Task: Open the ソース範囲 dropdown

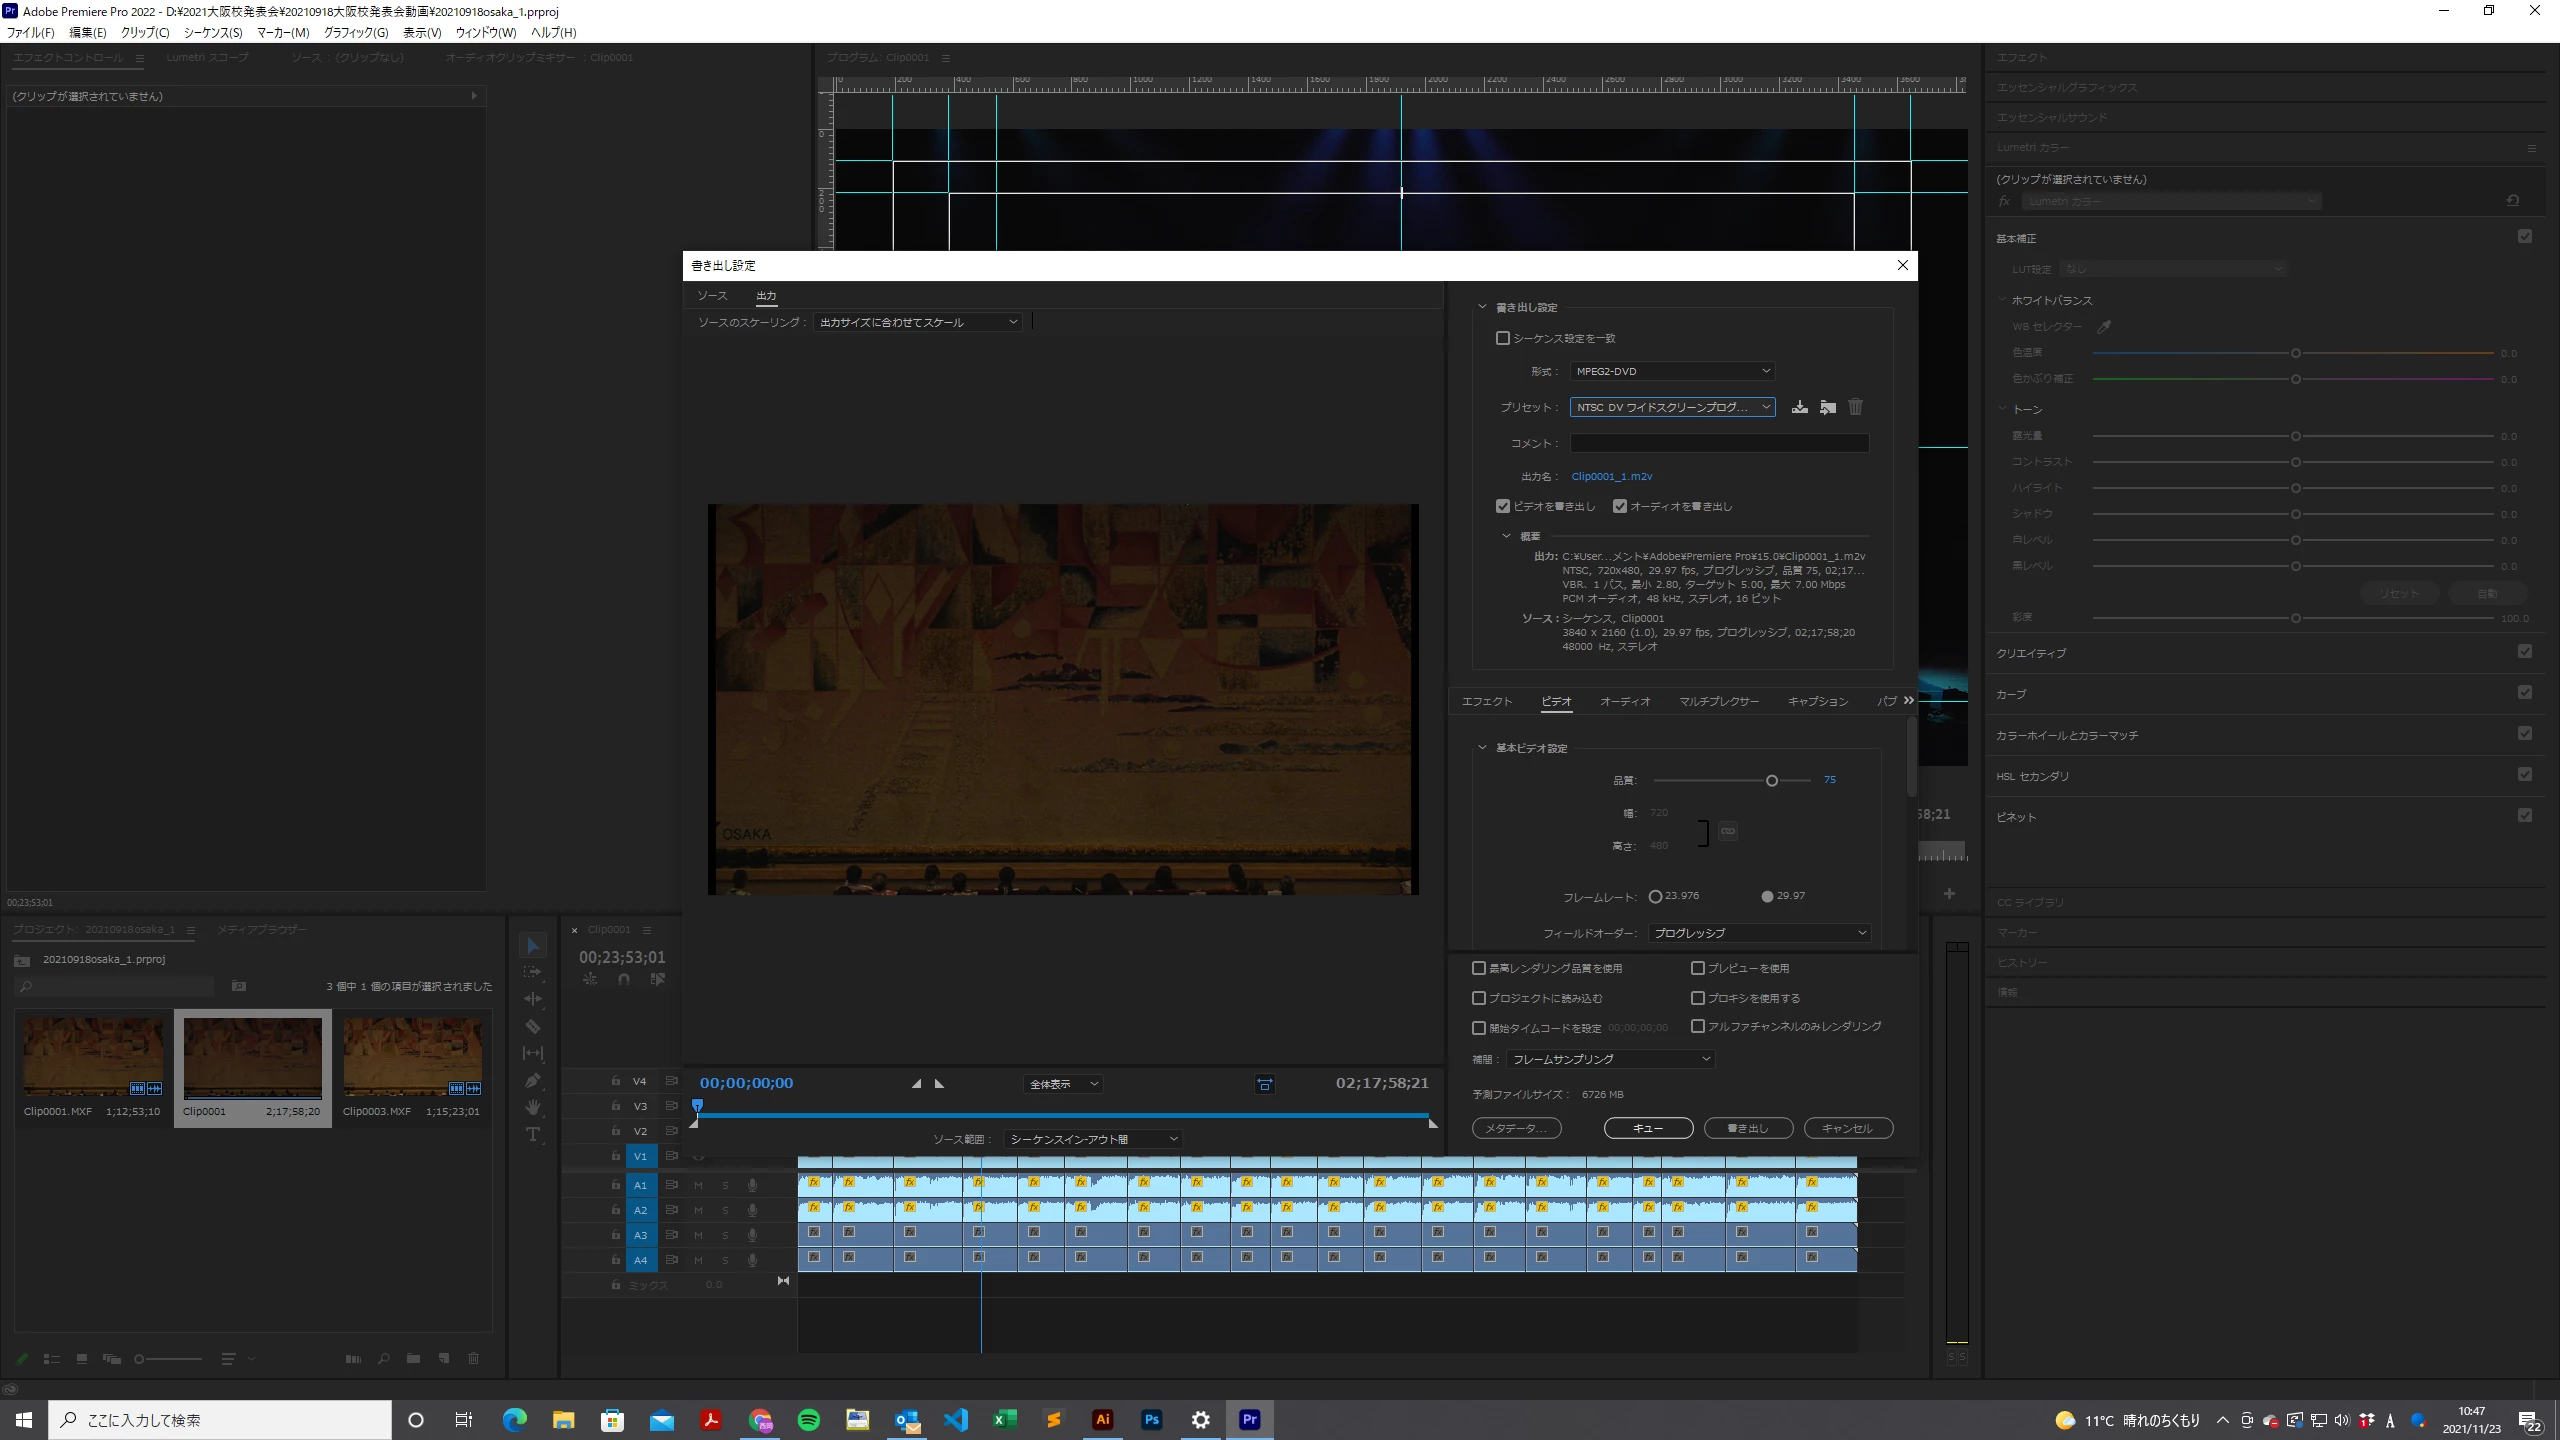Action: pyautogui.click(x=1093, y=1139)
